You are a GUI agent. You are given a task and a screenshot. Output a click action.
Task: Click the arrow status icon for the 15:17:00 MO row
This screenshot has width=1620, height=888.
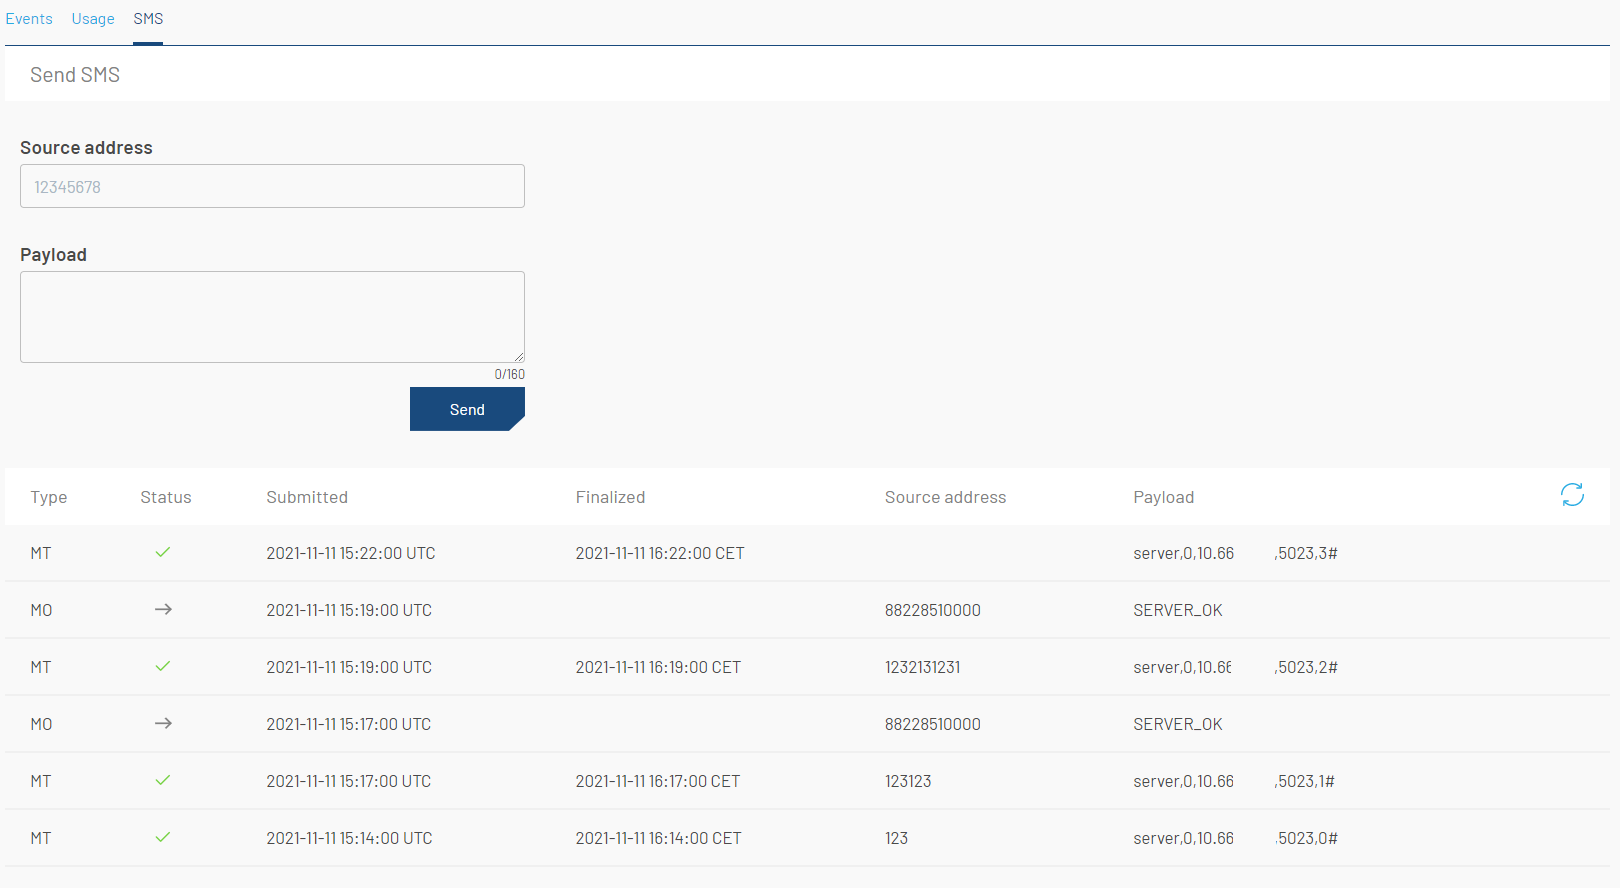[163, 723]
